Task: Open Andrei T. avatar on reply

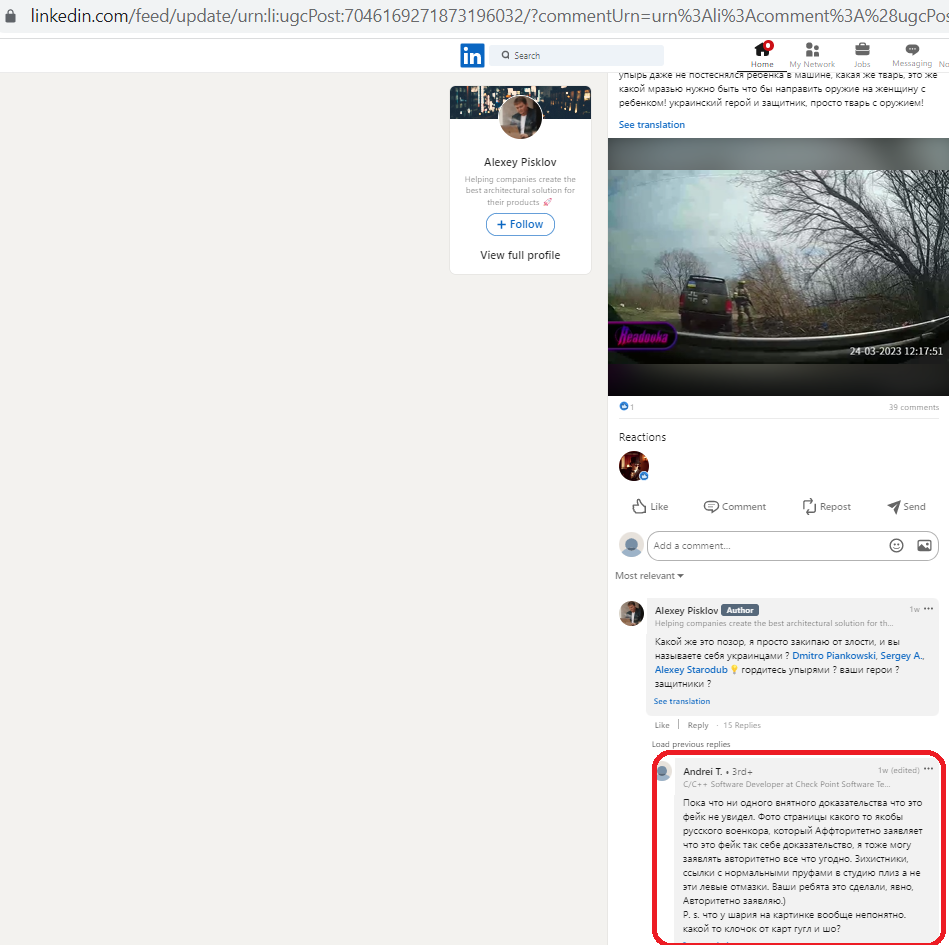Action: tap(663, 772)
